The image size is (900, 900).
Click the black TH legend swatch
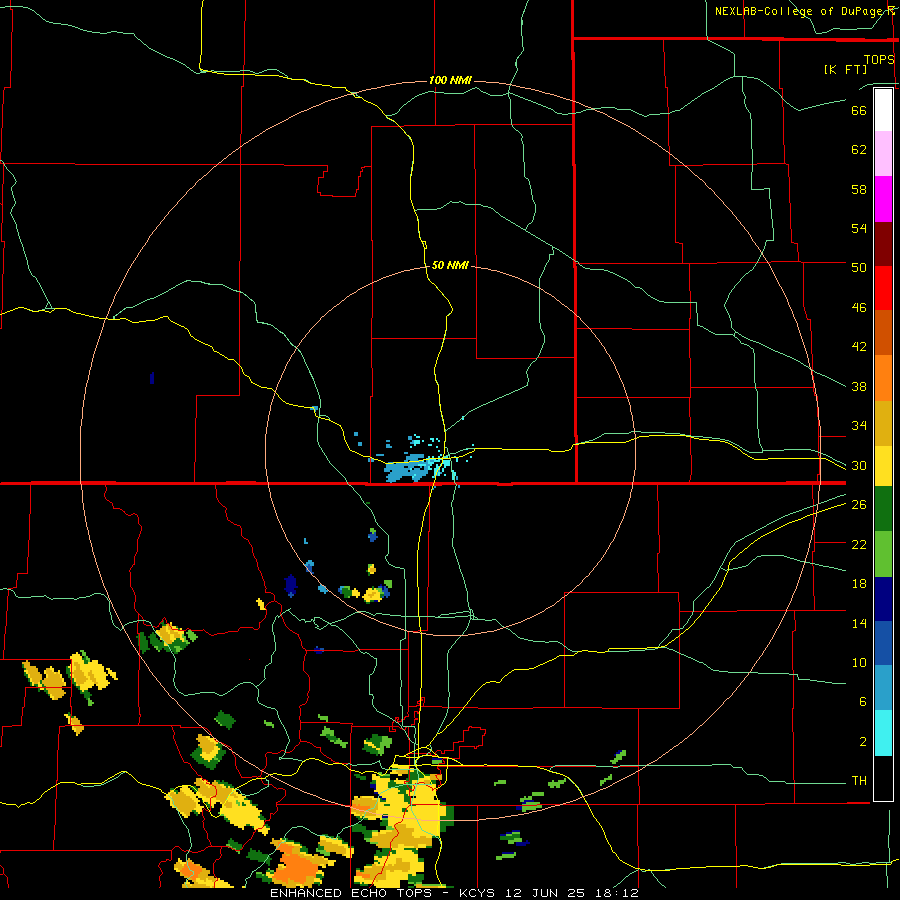(883, 778)
